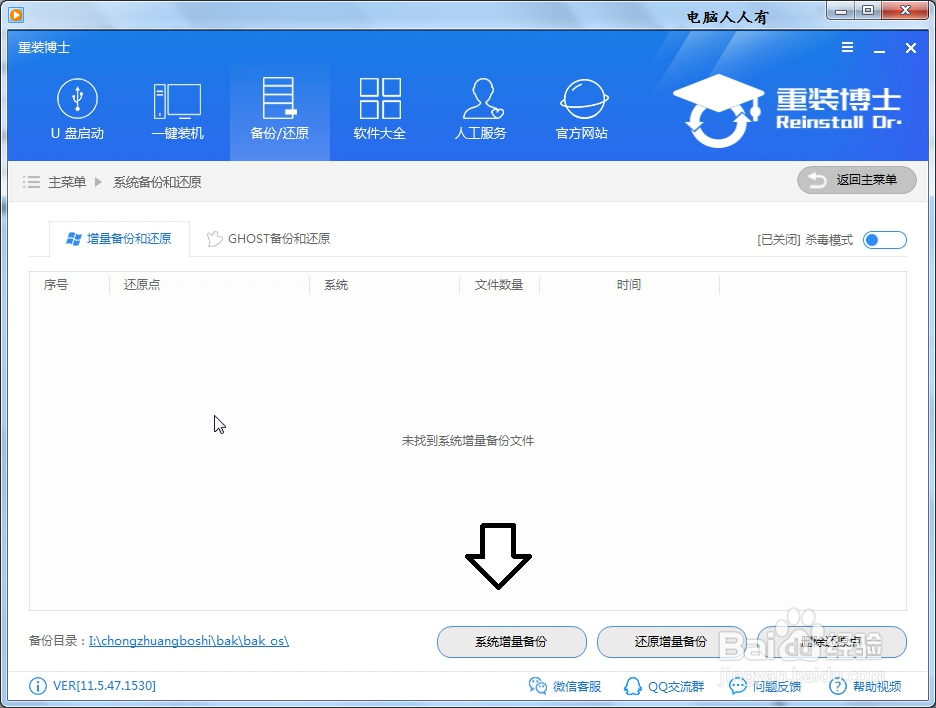Go to 主菜单 breadcrumb
936x708 pixels.
click(x=67, y=182)
